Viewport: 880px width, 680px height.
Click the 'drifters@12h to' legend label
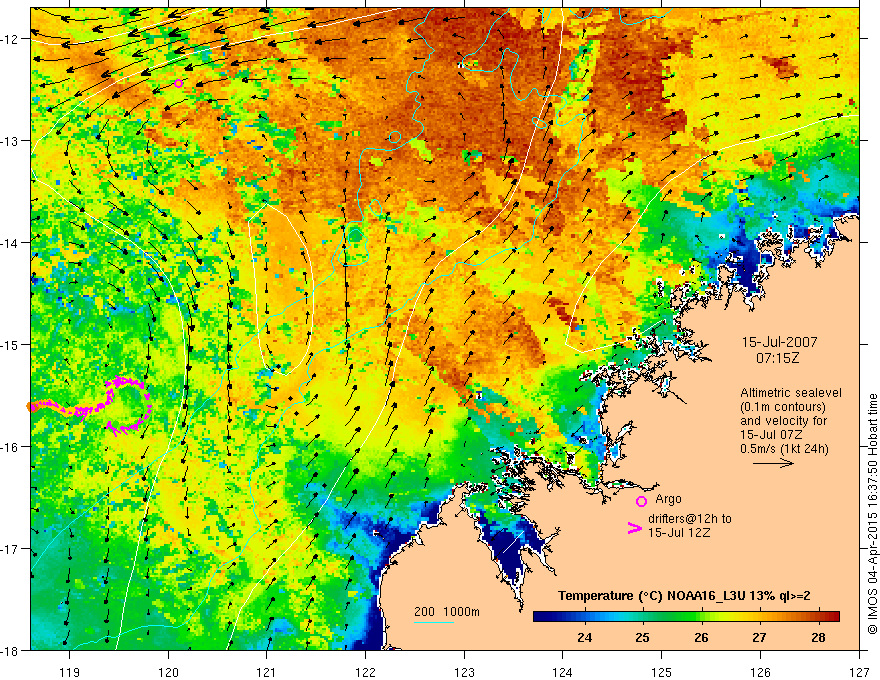690,518
